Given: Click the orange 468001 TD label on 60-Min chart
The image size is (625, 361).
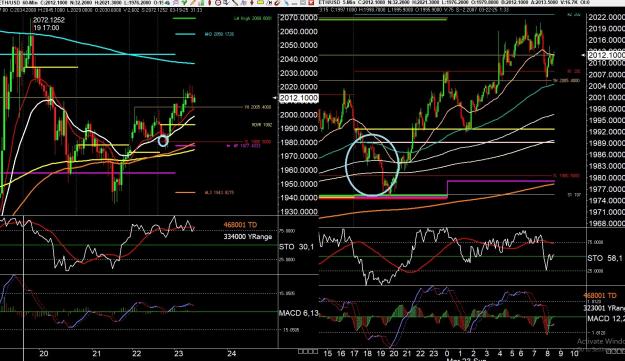Looking at the screenshot, I should coord(240,225).
